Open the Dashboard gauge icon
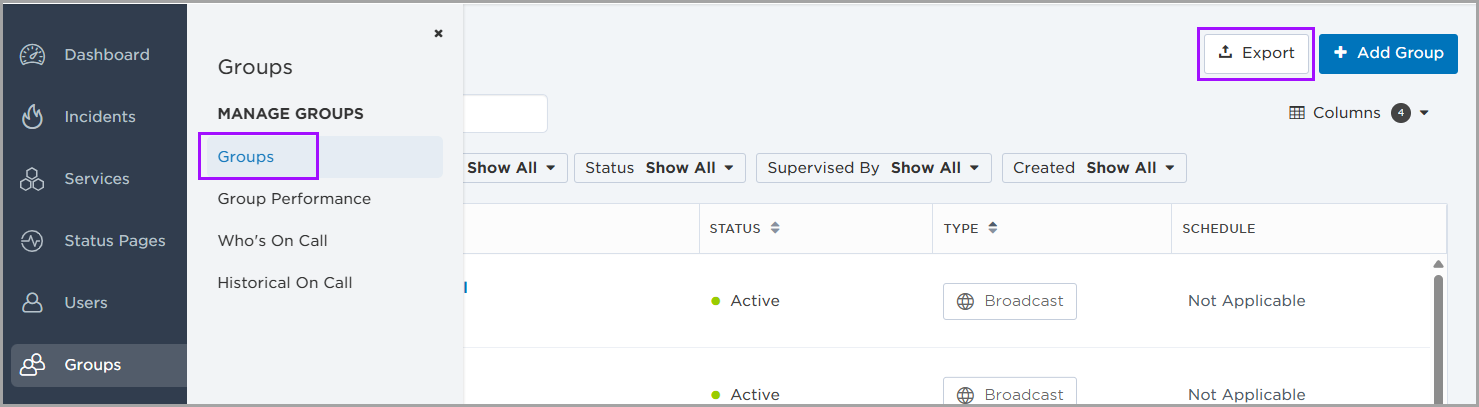Viewport: 1479px width, 407px height. tap(33, 55)
